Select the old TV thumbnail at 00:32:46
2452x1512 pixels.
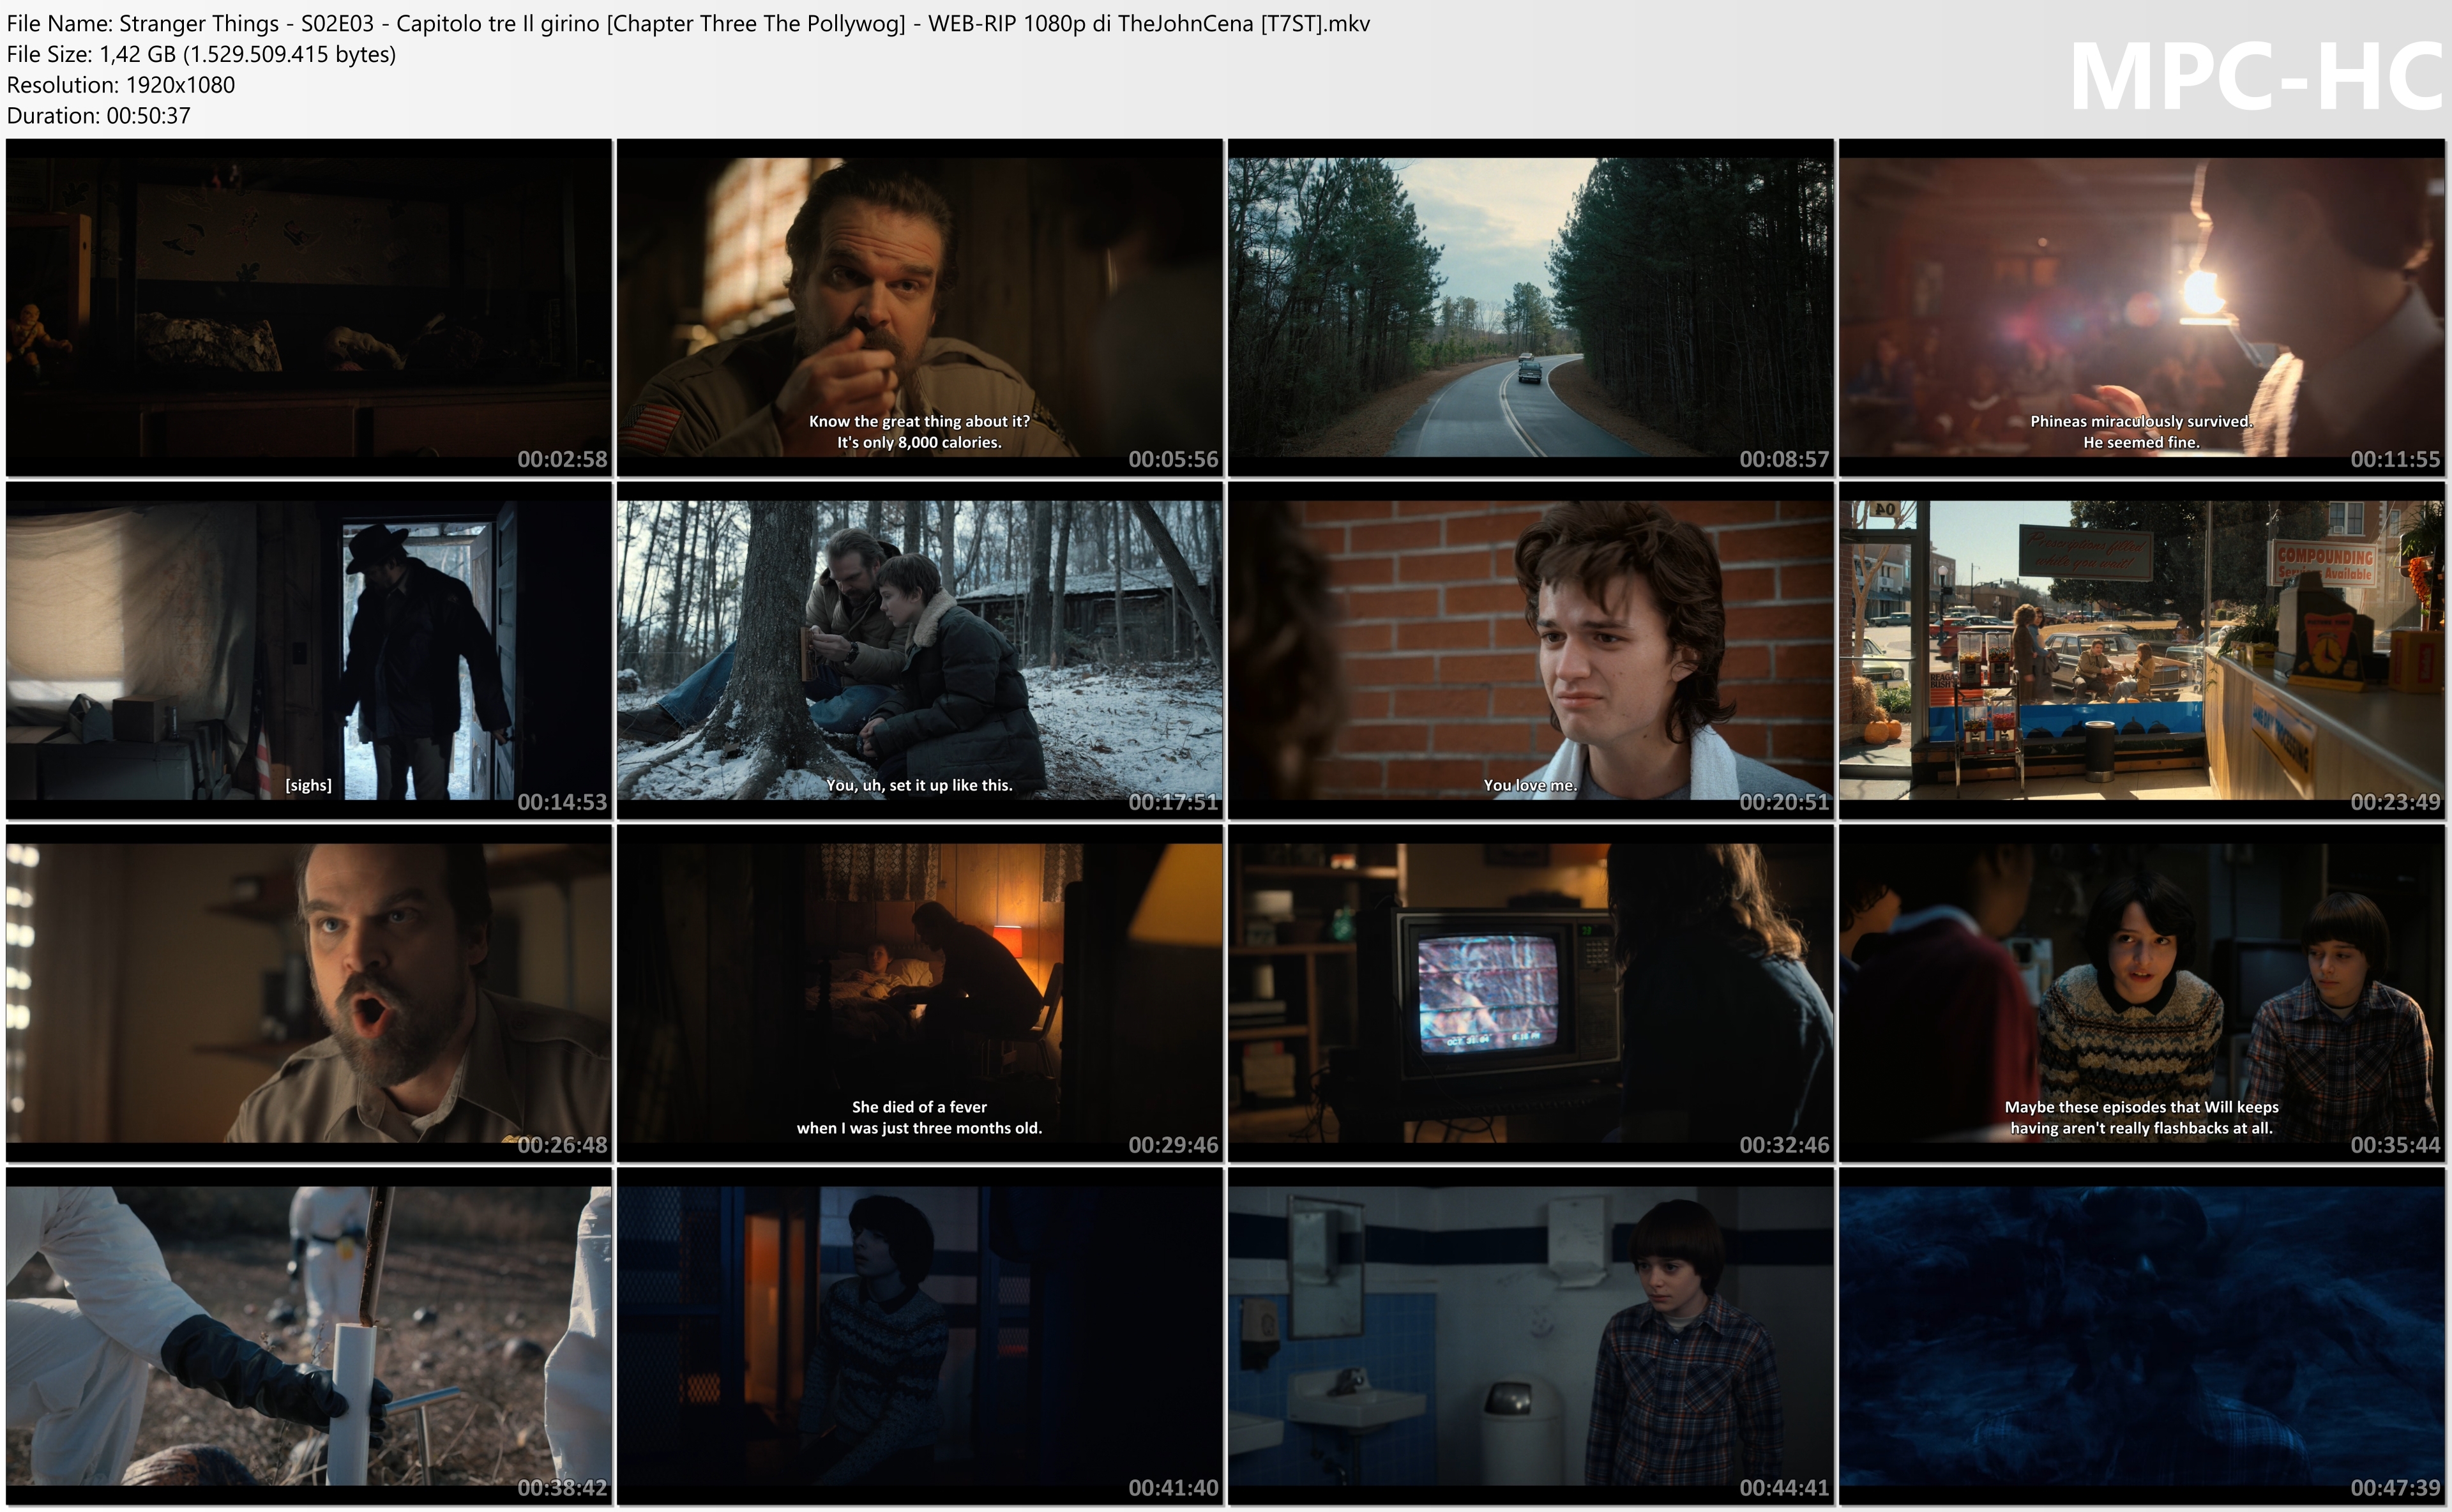pyautogui.click(x=1530, y=992)
